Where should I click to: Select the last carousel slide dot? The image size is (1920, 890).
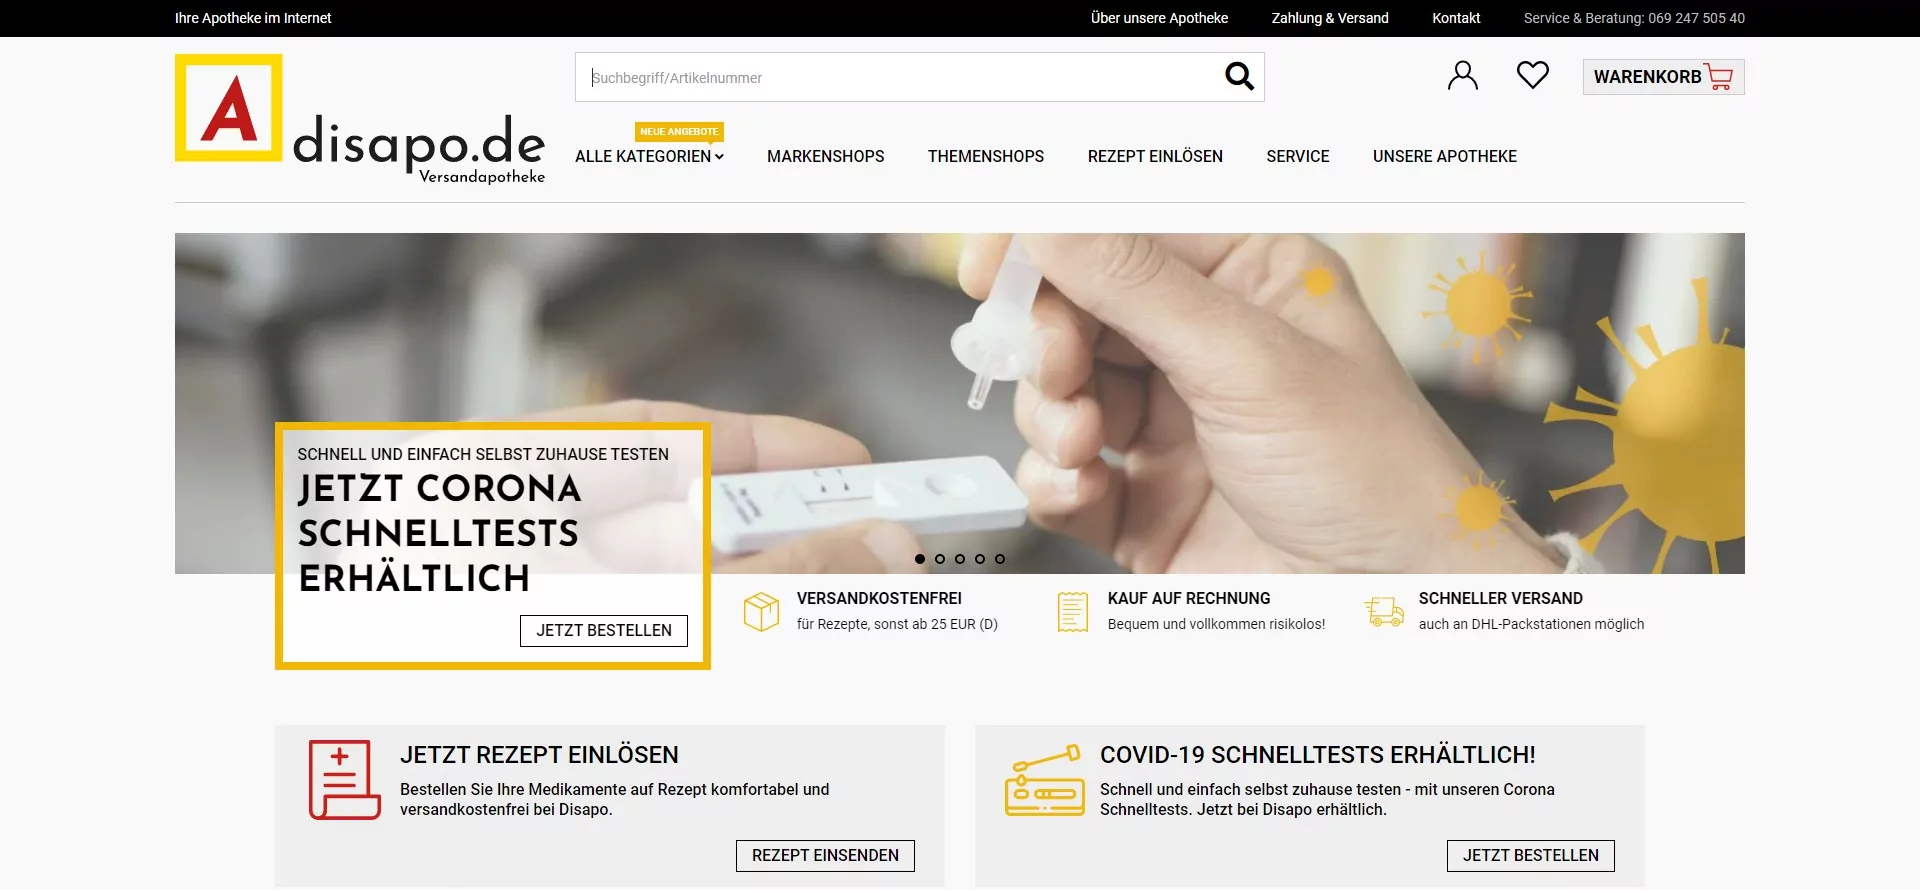(x=1000, y=559)
